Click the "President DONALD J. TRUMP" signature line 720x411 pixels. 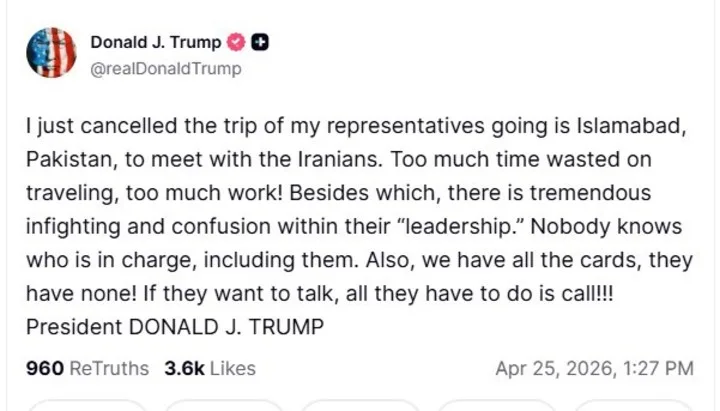(175, 327)
